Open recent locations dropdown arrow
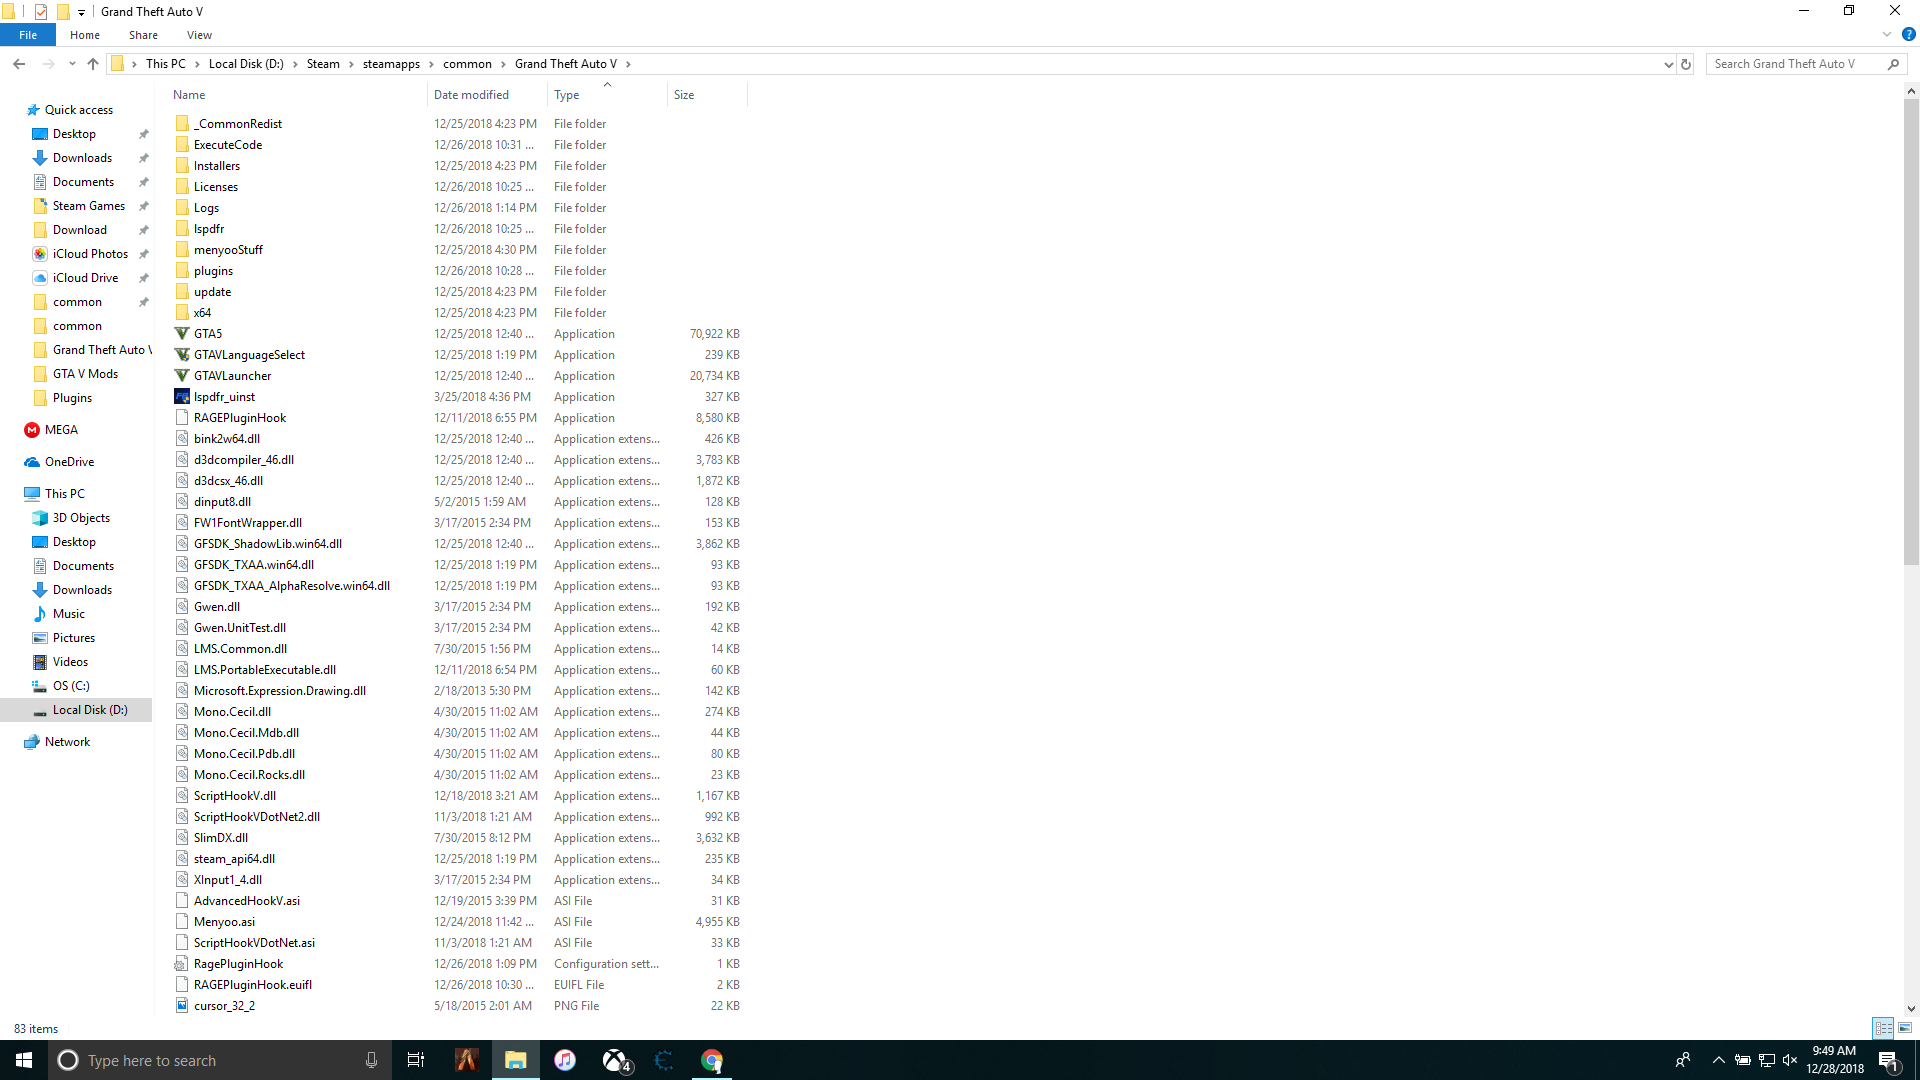Viewport: 1920px width, 1080px height. click(72, 64)
